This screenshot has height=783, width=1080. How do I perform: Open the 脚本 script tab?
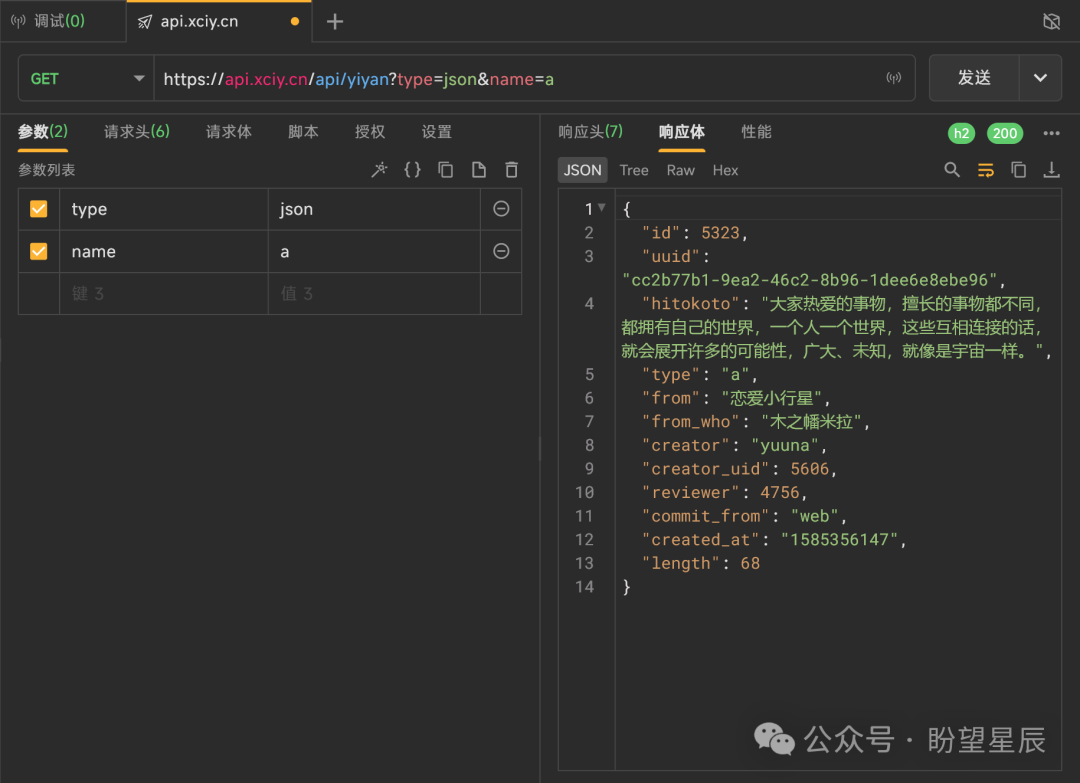[x=303, y=132]
